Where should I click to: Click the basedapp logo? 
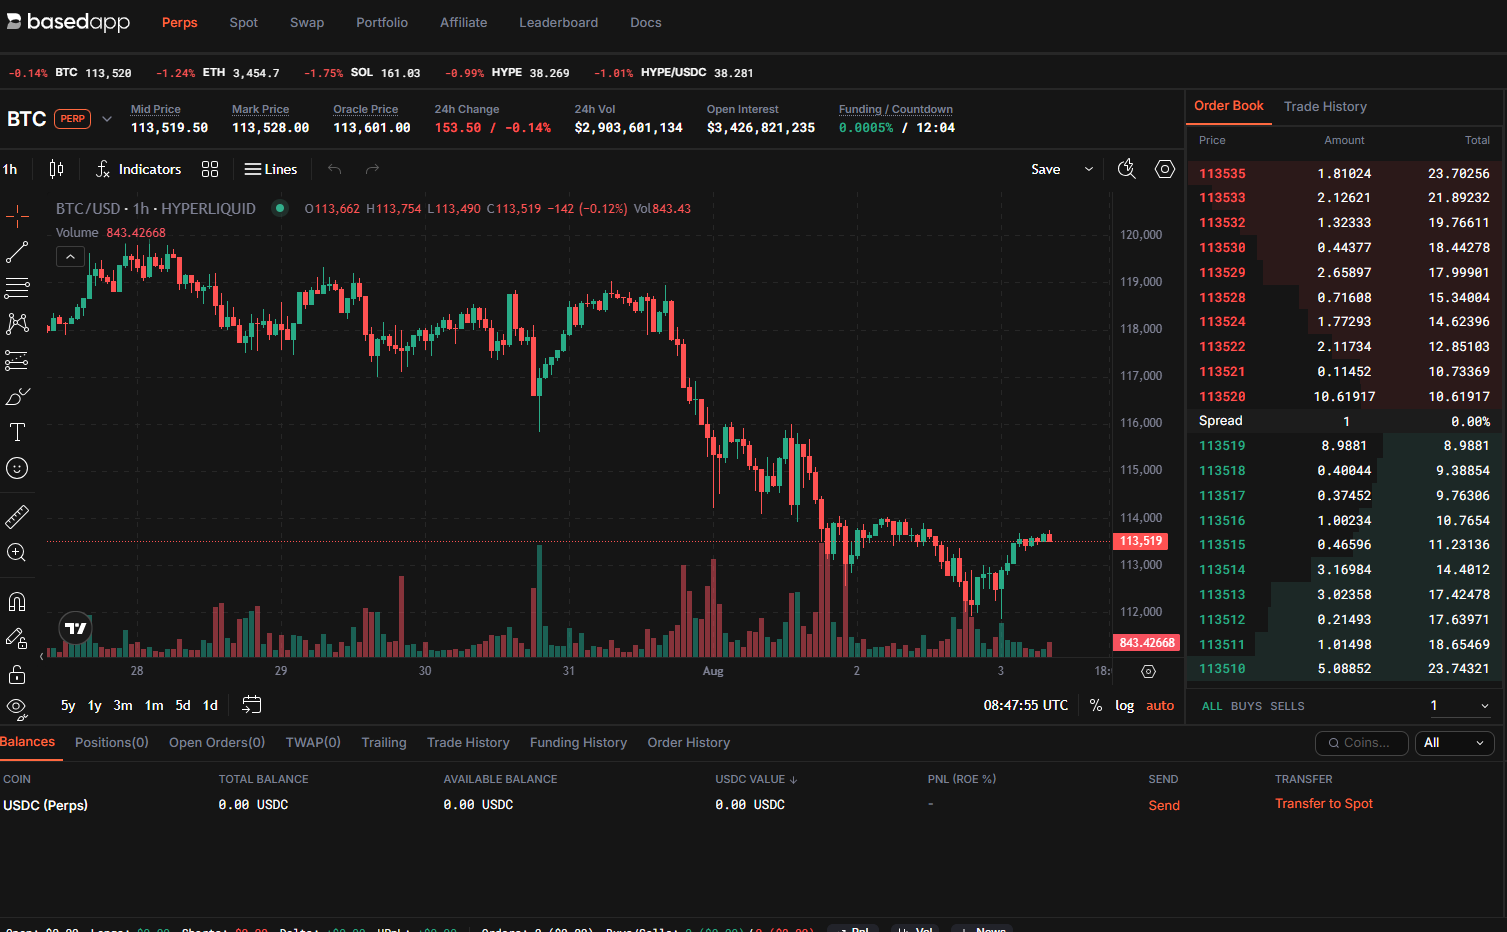(x=68, y=22)
